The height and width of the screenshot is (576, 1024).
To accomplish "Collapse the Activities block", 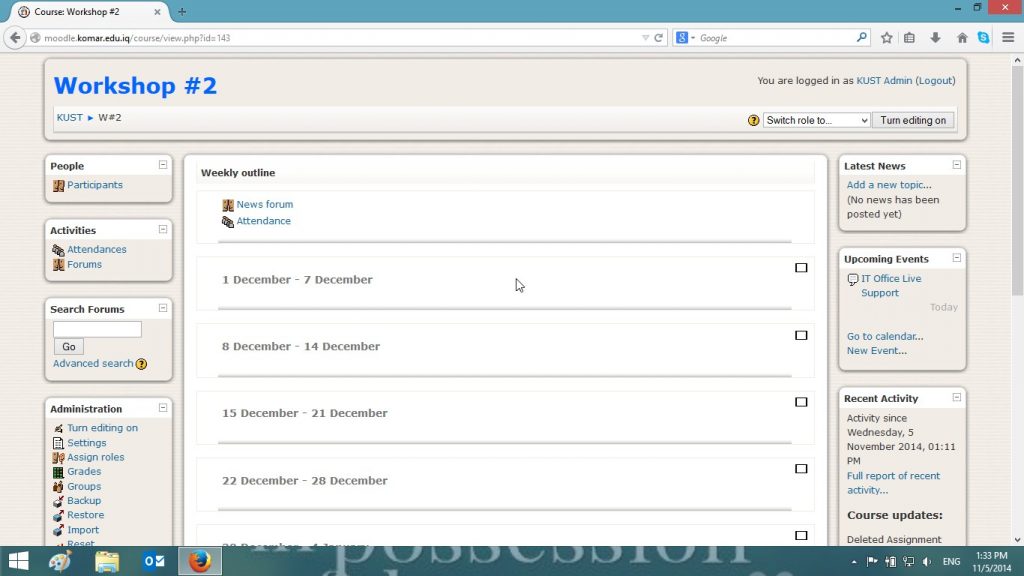I will point(163,229).
